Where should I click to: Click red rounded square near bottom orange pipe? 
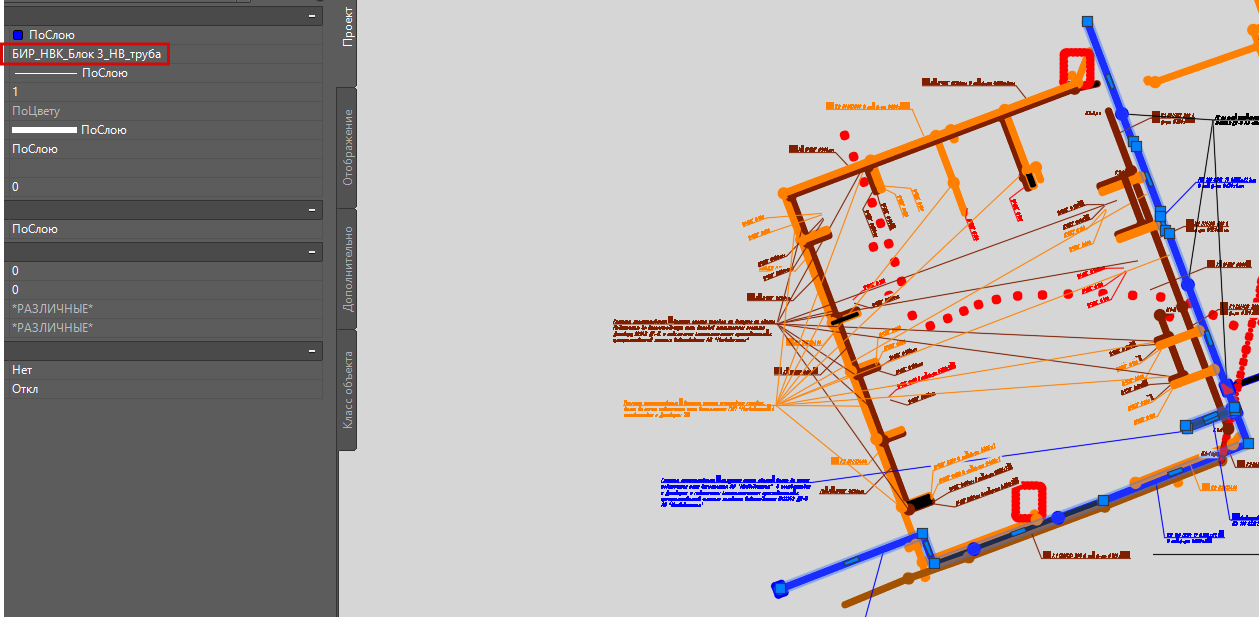tap(1028, 503)
